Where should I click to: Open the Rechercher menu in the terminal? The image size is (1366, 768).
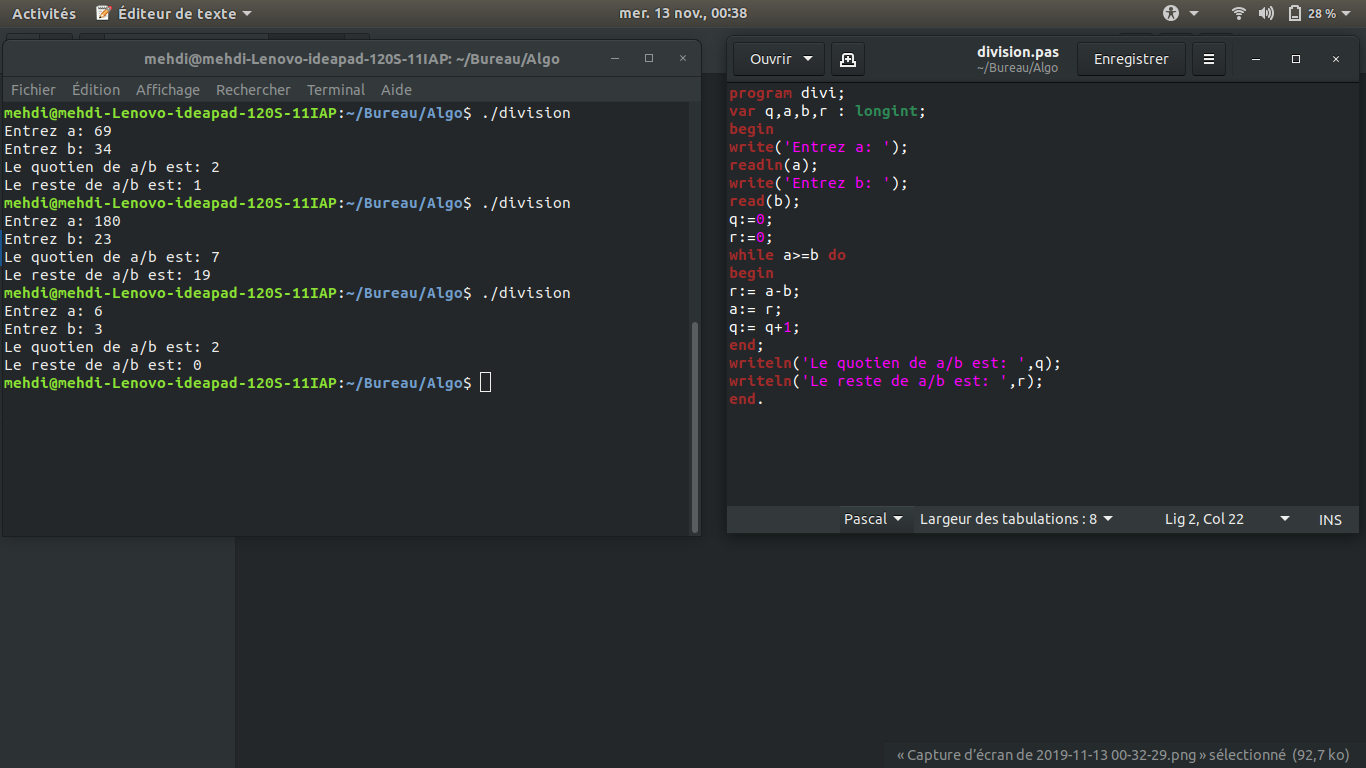click(x=253, y=90)
